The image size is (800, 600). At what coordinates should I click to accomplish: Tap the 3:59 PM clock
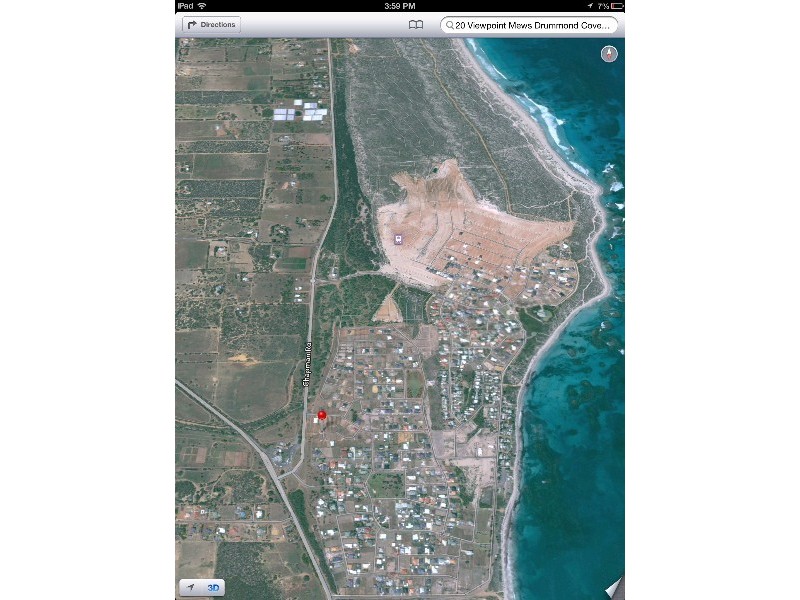[399, 6]
